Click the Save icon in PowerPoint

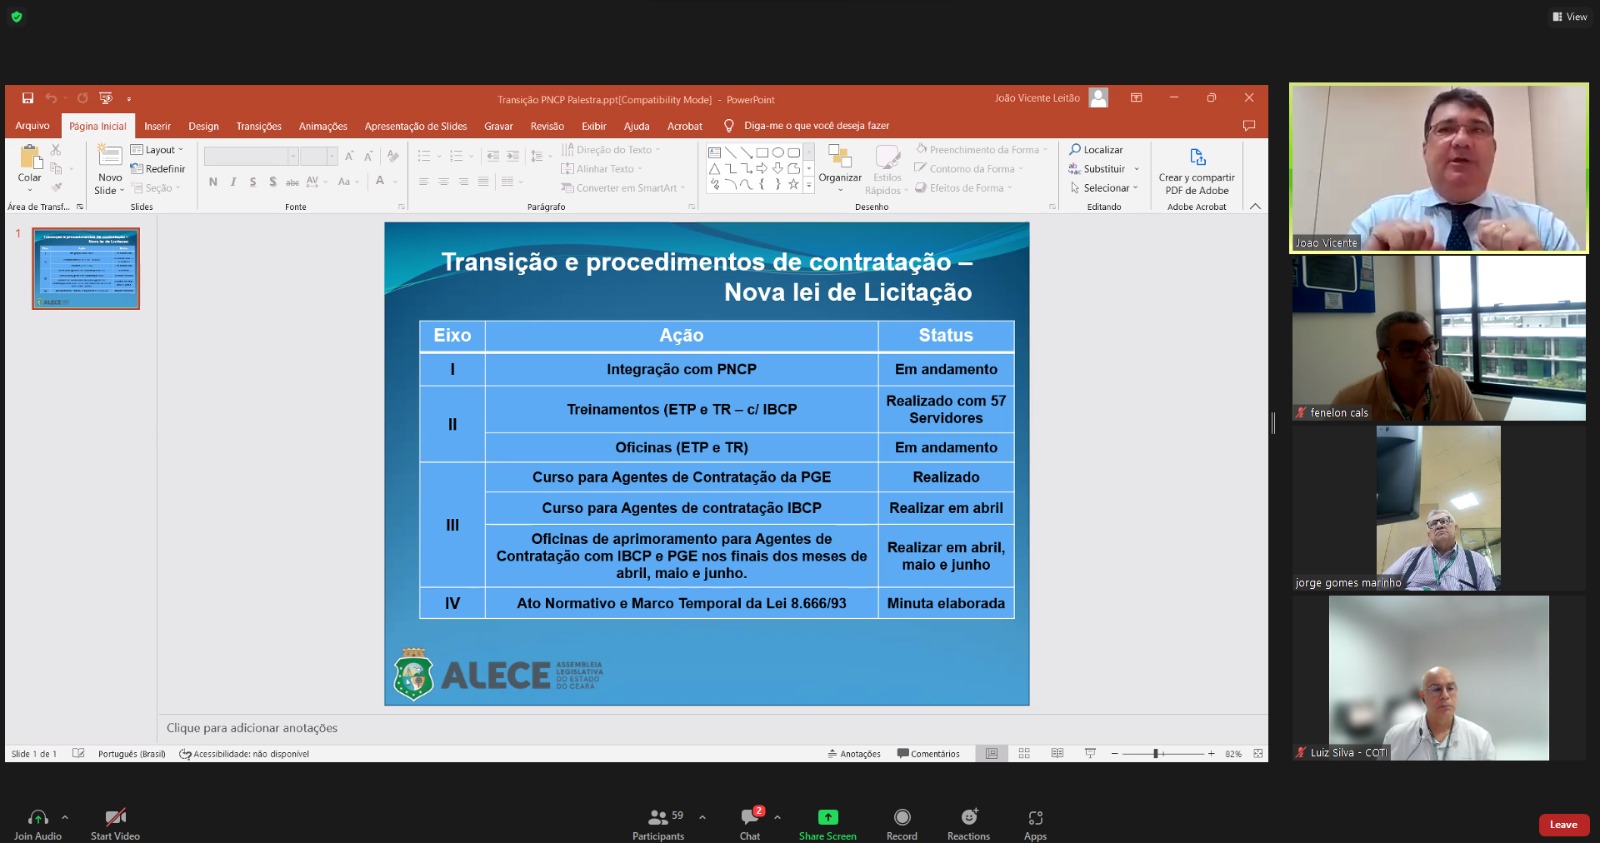(28, 98)
